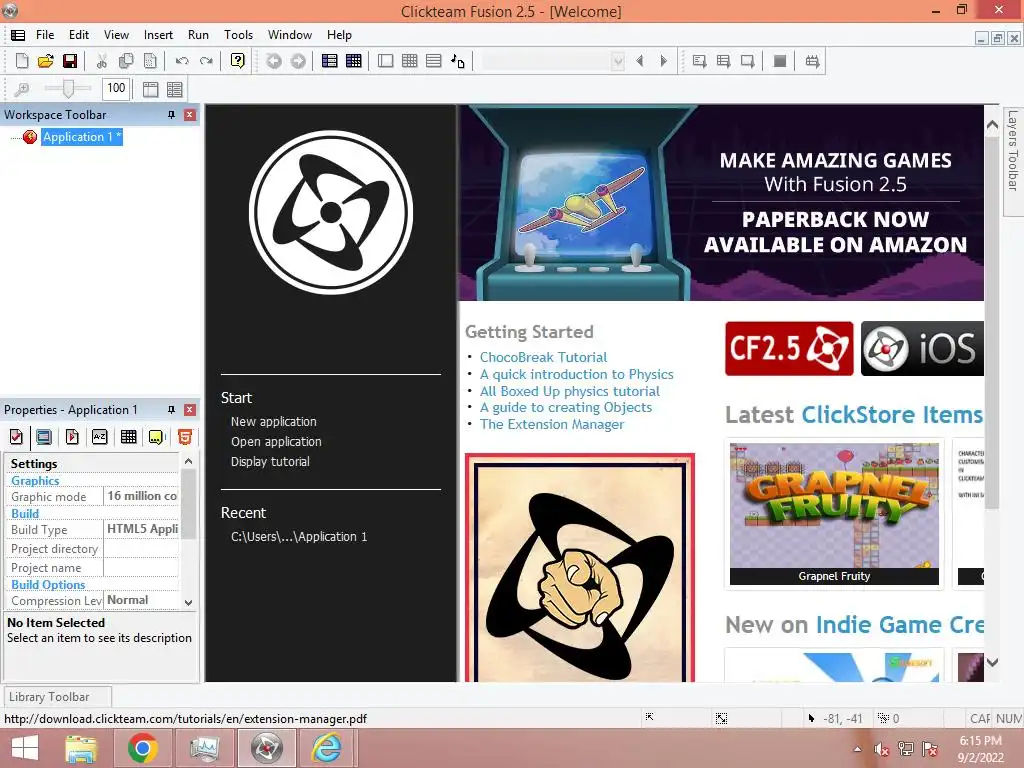Viewport: 1024px width, 768px height.
Task: Open the dark-grid editor icon next to the Storyboard icon
Action: (x=354, y=61)
